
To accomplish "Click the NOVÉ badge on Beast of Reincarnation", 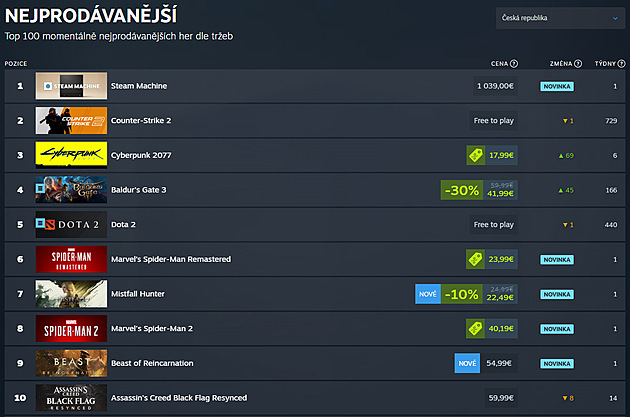I will coord(467,363).
